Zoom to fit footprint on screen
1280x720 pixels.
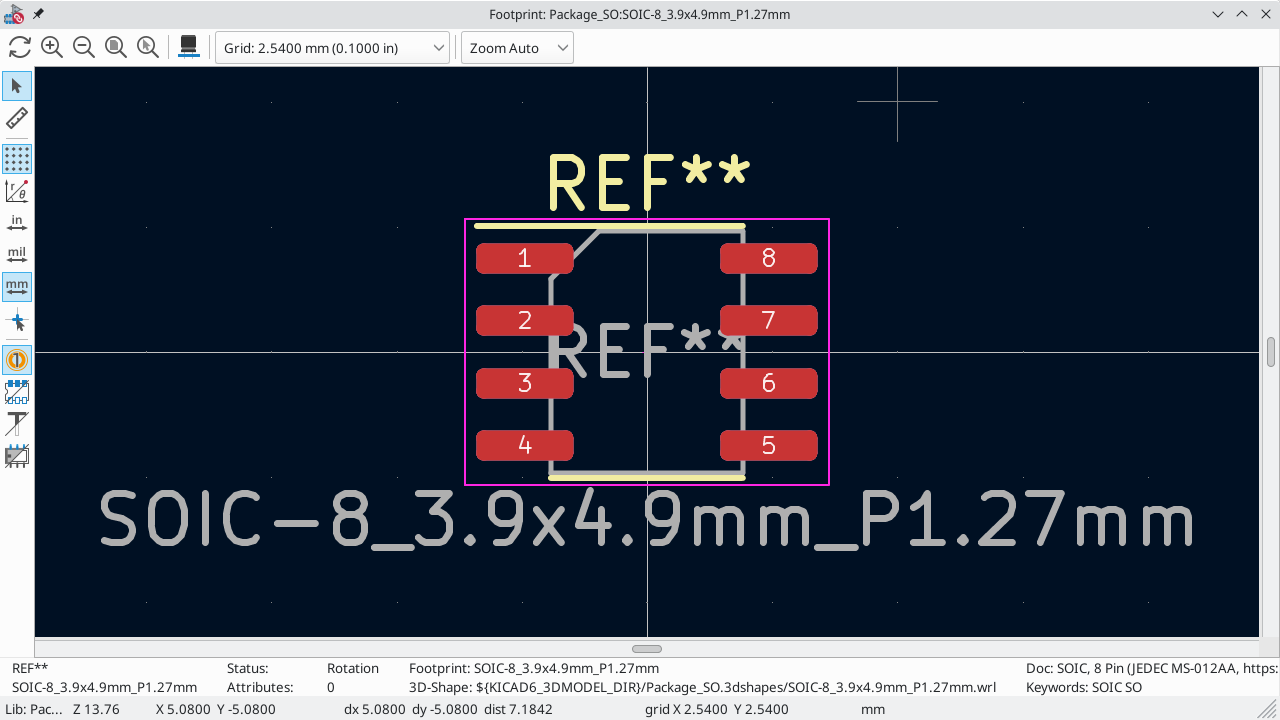pyautogui.click(x=116, y=47)
